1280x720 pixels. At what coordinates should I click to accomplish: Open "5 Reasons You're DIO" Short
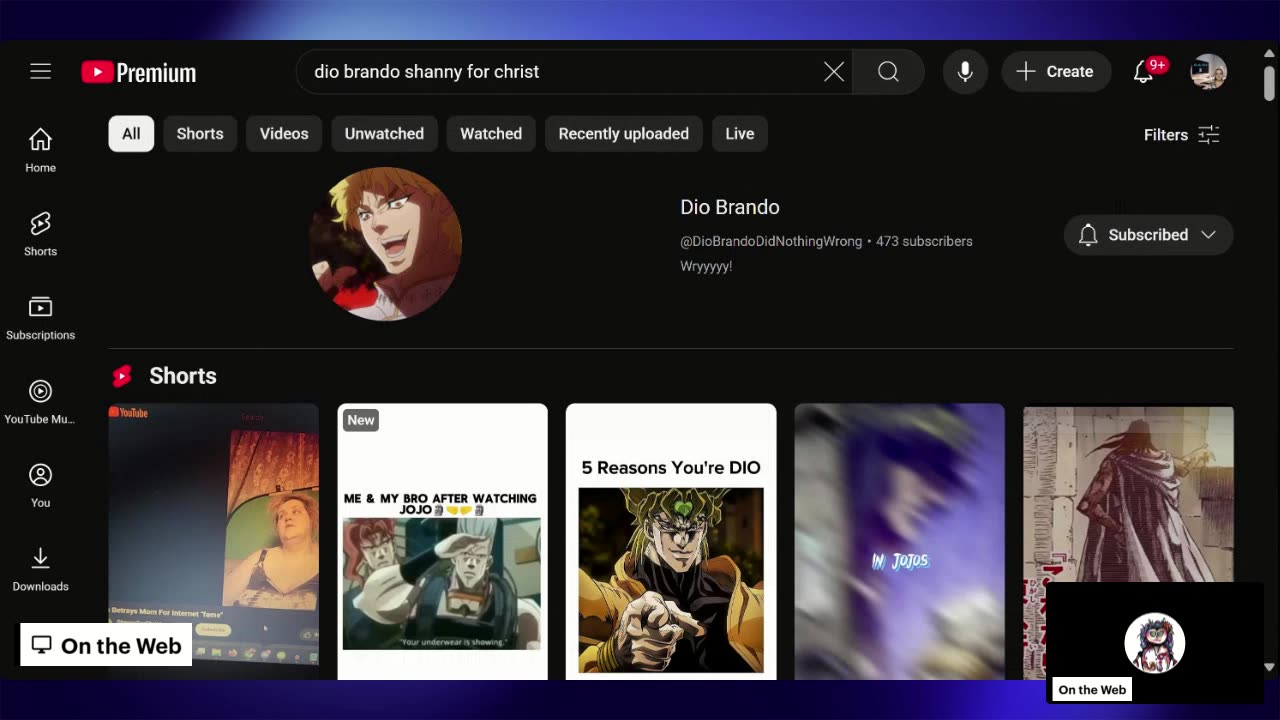[x=671, y=541]
